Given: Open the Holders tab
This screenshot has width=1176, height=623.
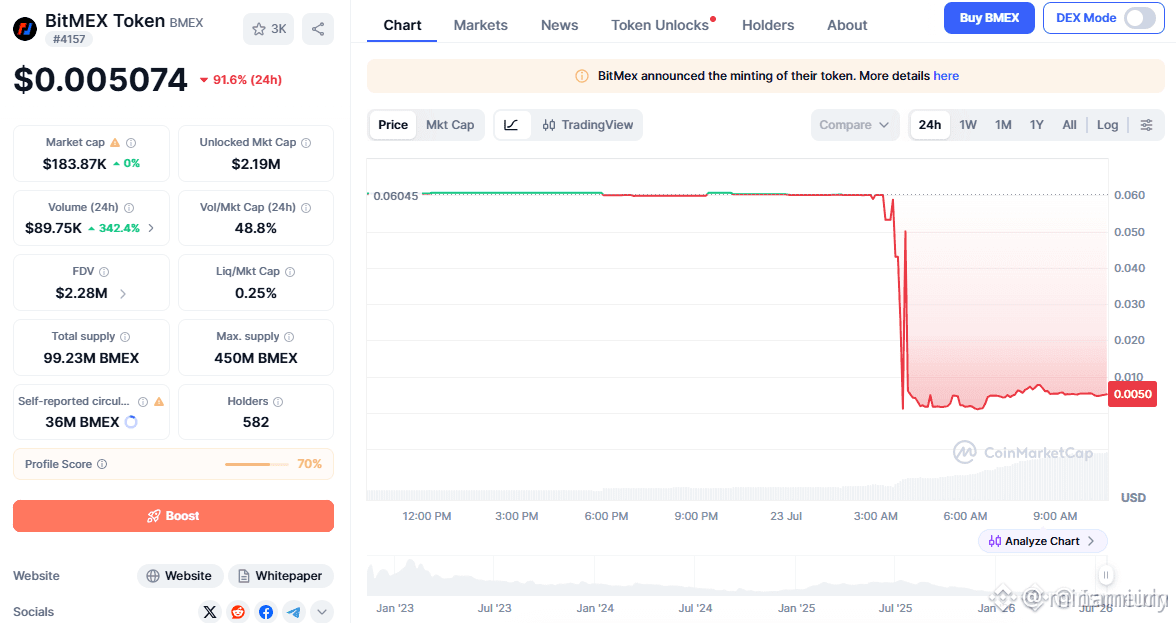Looking at the screenshot, I should coord(768,25).
